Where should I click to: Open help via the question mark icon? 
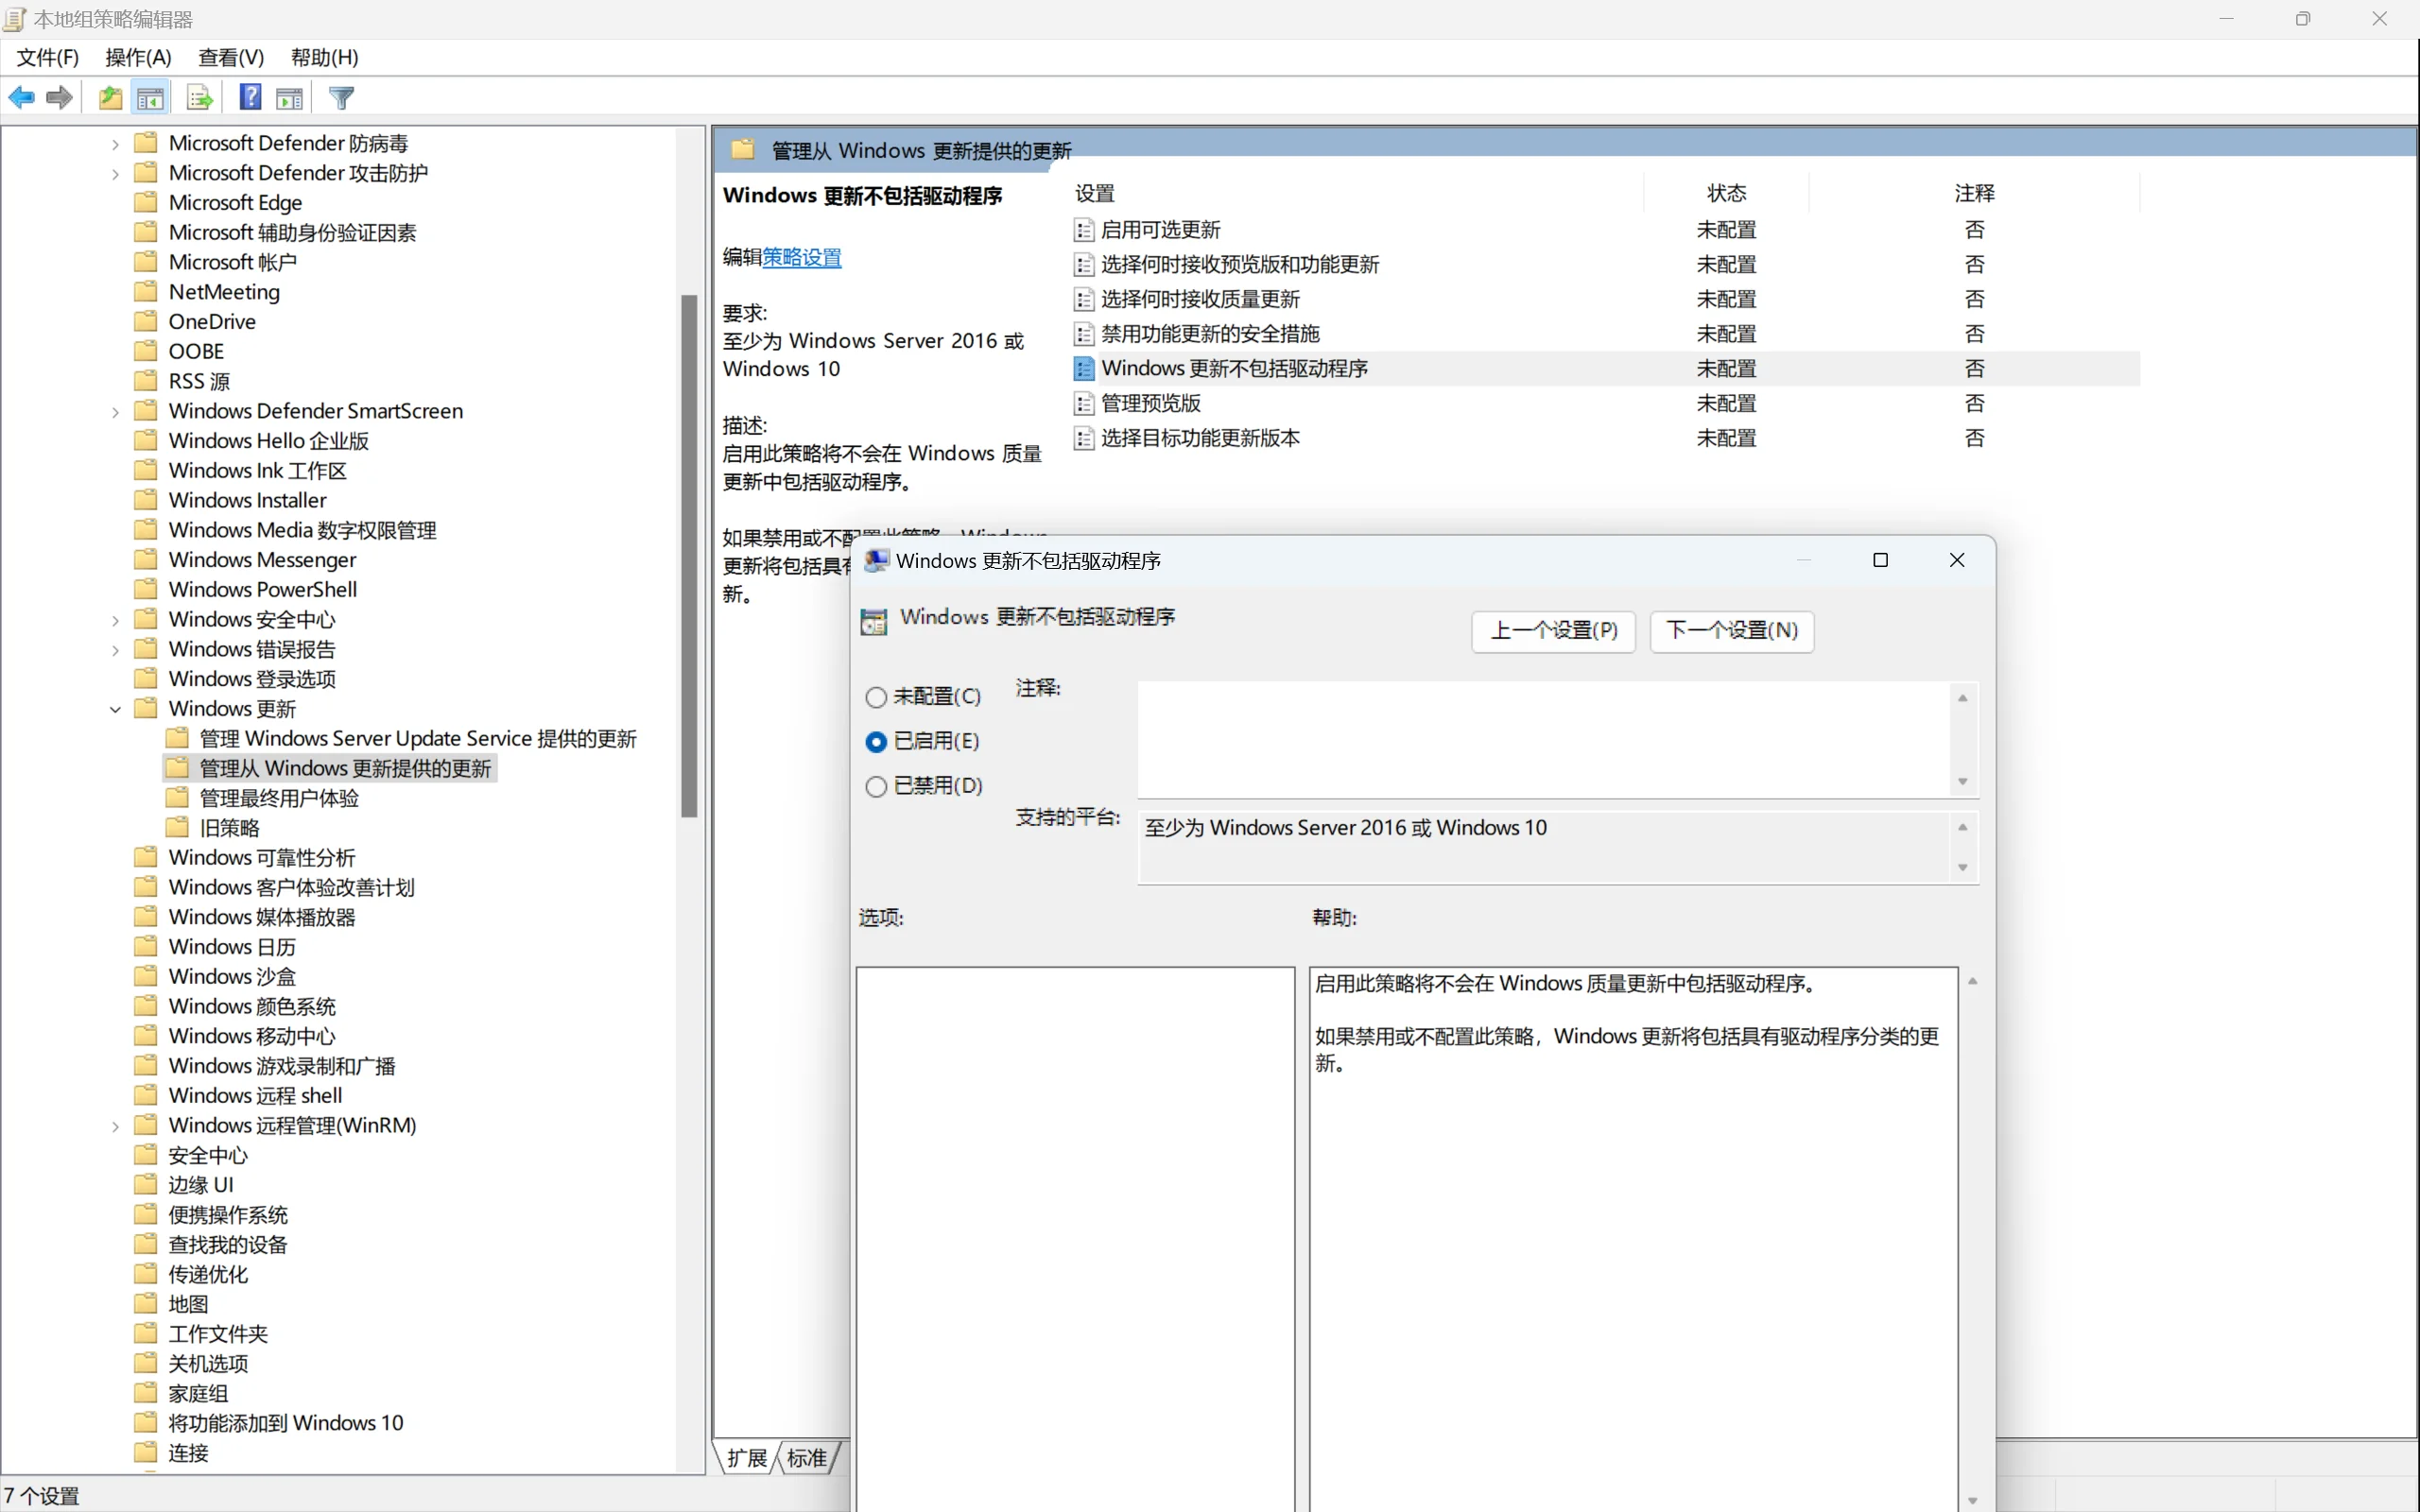coord(250,98)
